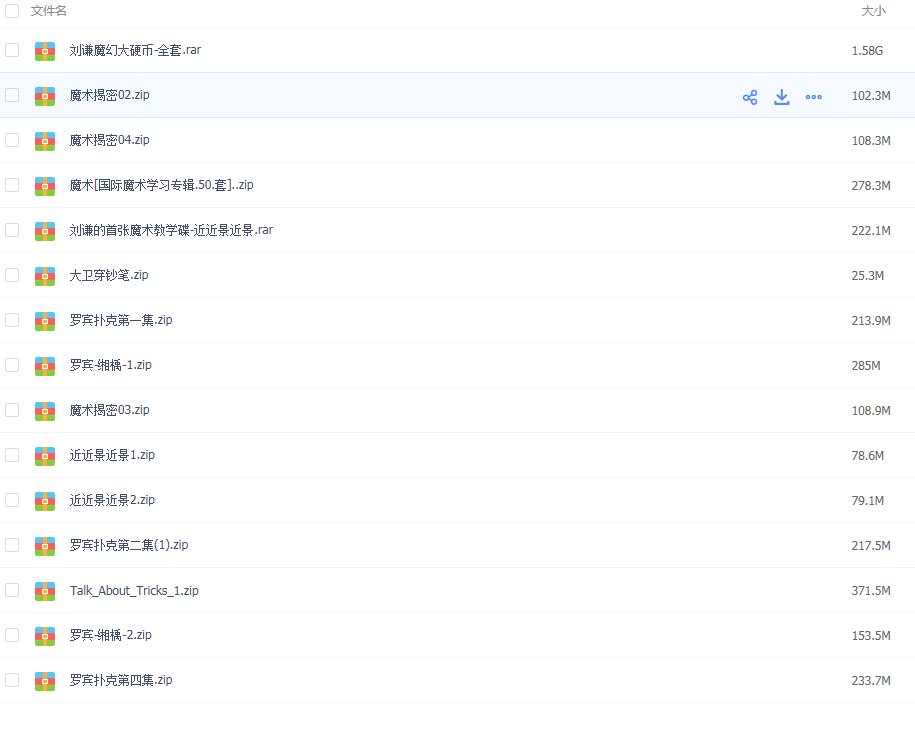
Task: Open file name 魔术揭密03.zip
Action: pos(110,410)
